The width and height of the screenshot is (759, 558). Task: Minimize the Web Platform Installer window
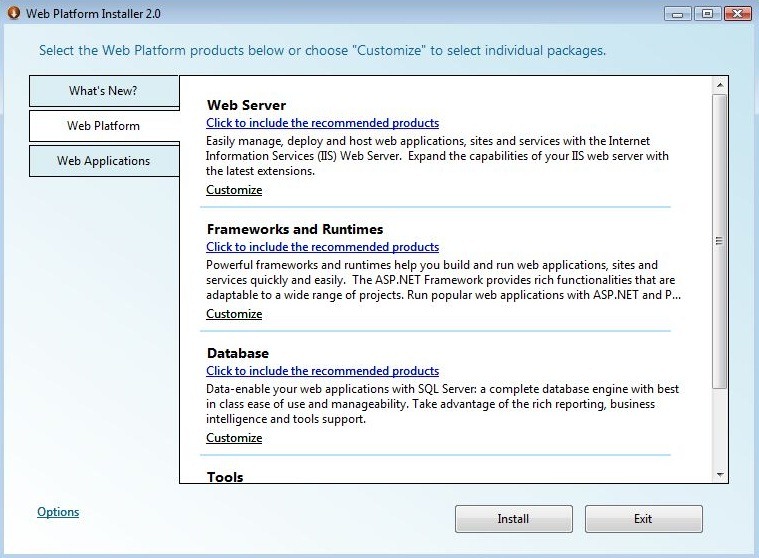tap(678, 14)
